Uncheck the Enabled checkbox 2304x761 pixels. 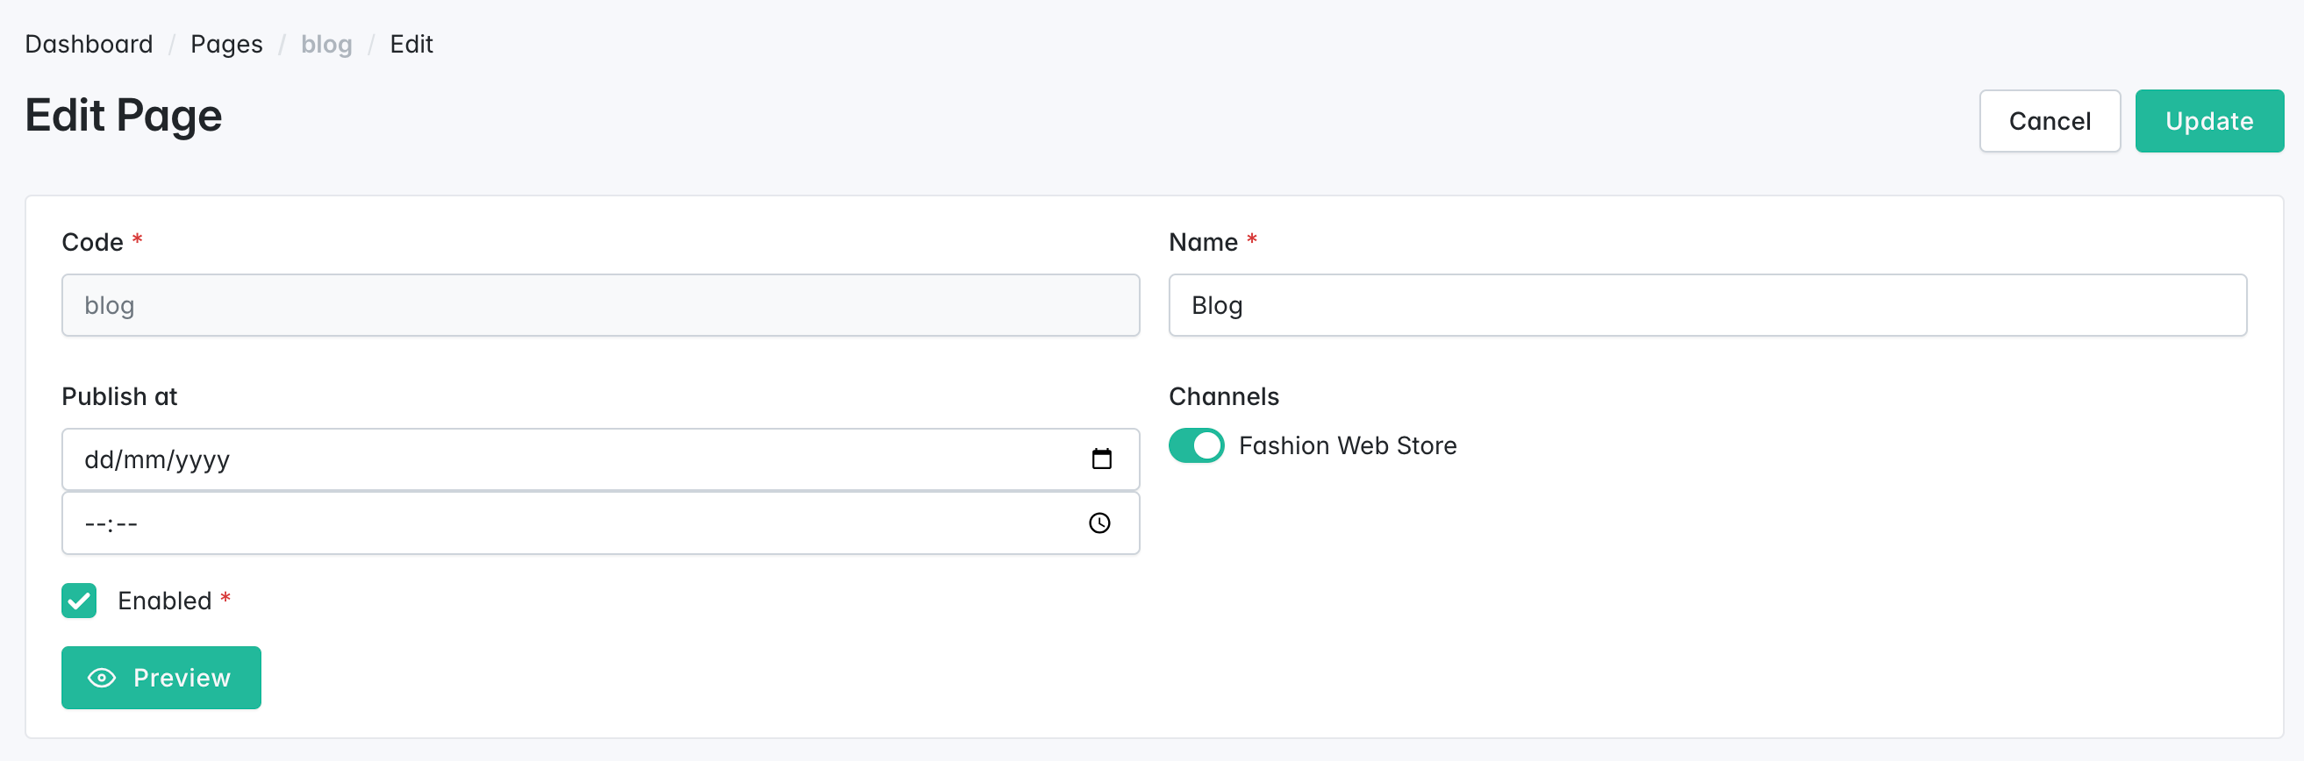(79, 601)
